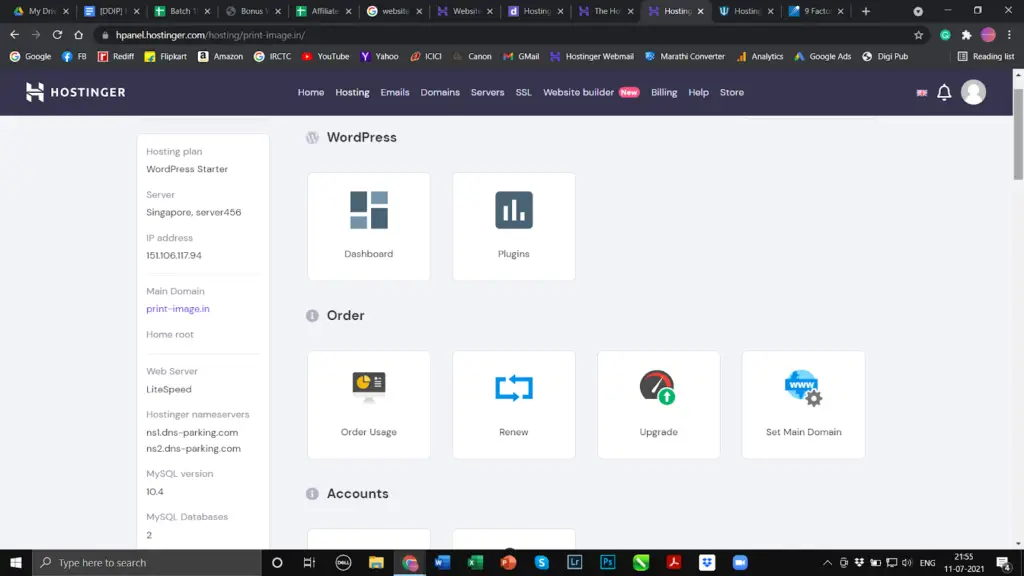Open the Billing menu item
The height and width of the screenshot is (576, 1024).
664,93
